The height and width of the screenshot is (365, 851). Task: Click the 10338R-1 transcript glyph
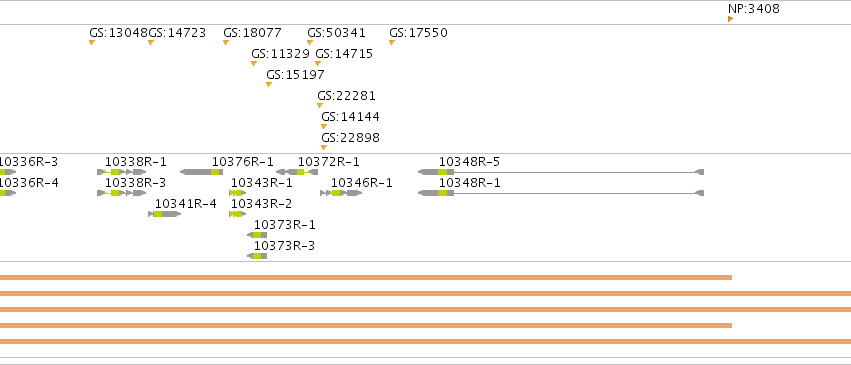122,172
